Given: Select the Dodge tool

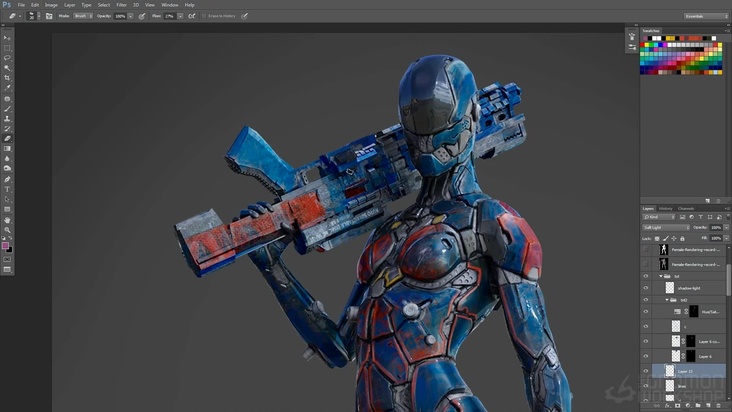Looking at the screenshot, I should click(x=7, y=168).
